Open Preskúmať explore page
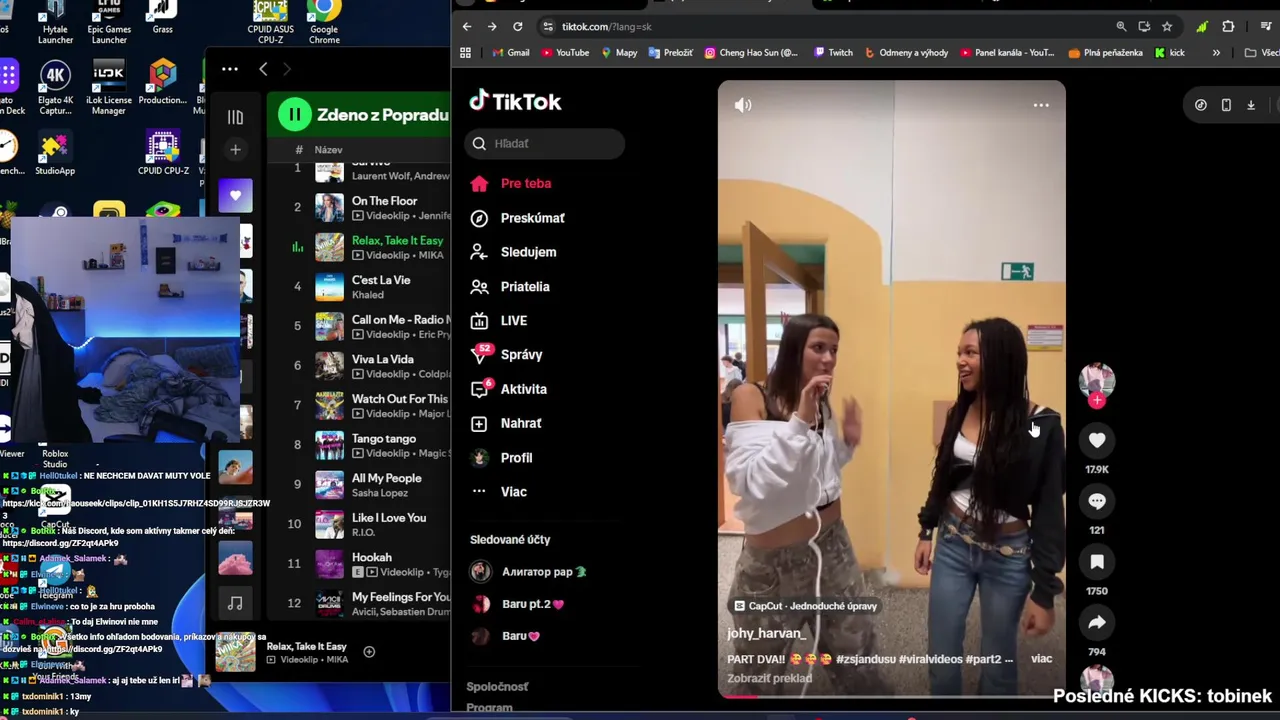 [518, 218]
